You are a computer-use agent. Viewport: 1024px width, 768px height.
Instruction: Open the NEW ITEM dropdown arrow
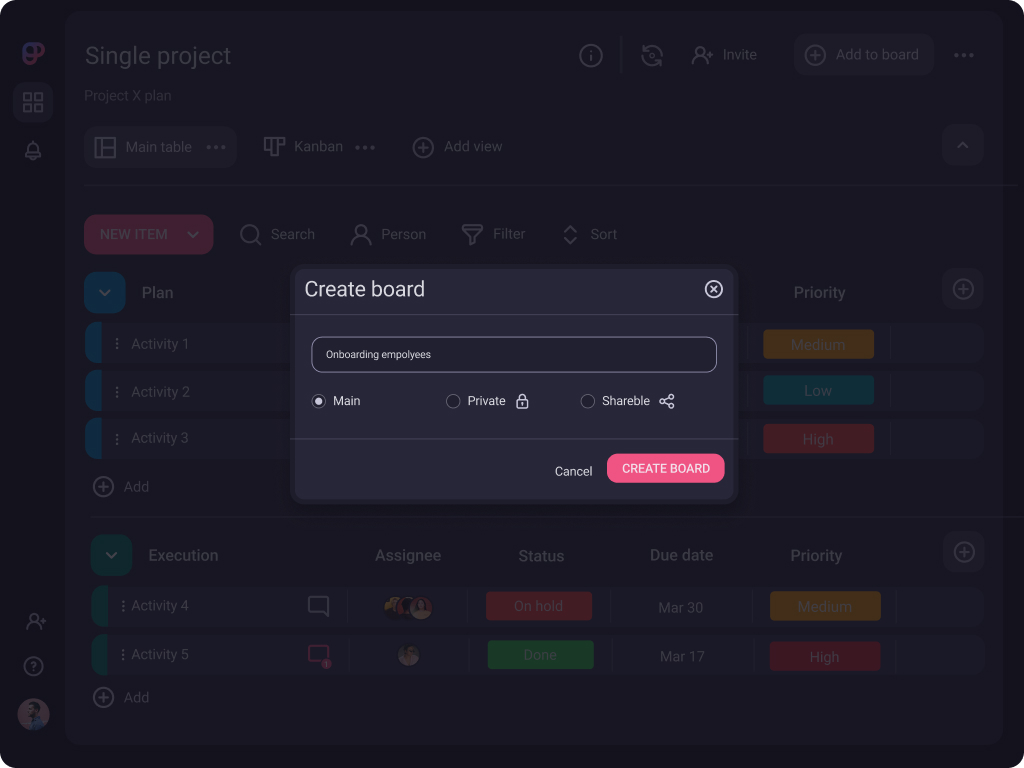[193, 235]
